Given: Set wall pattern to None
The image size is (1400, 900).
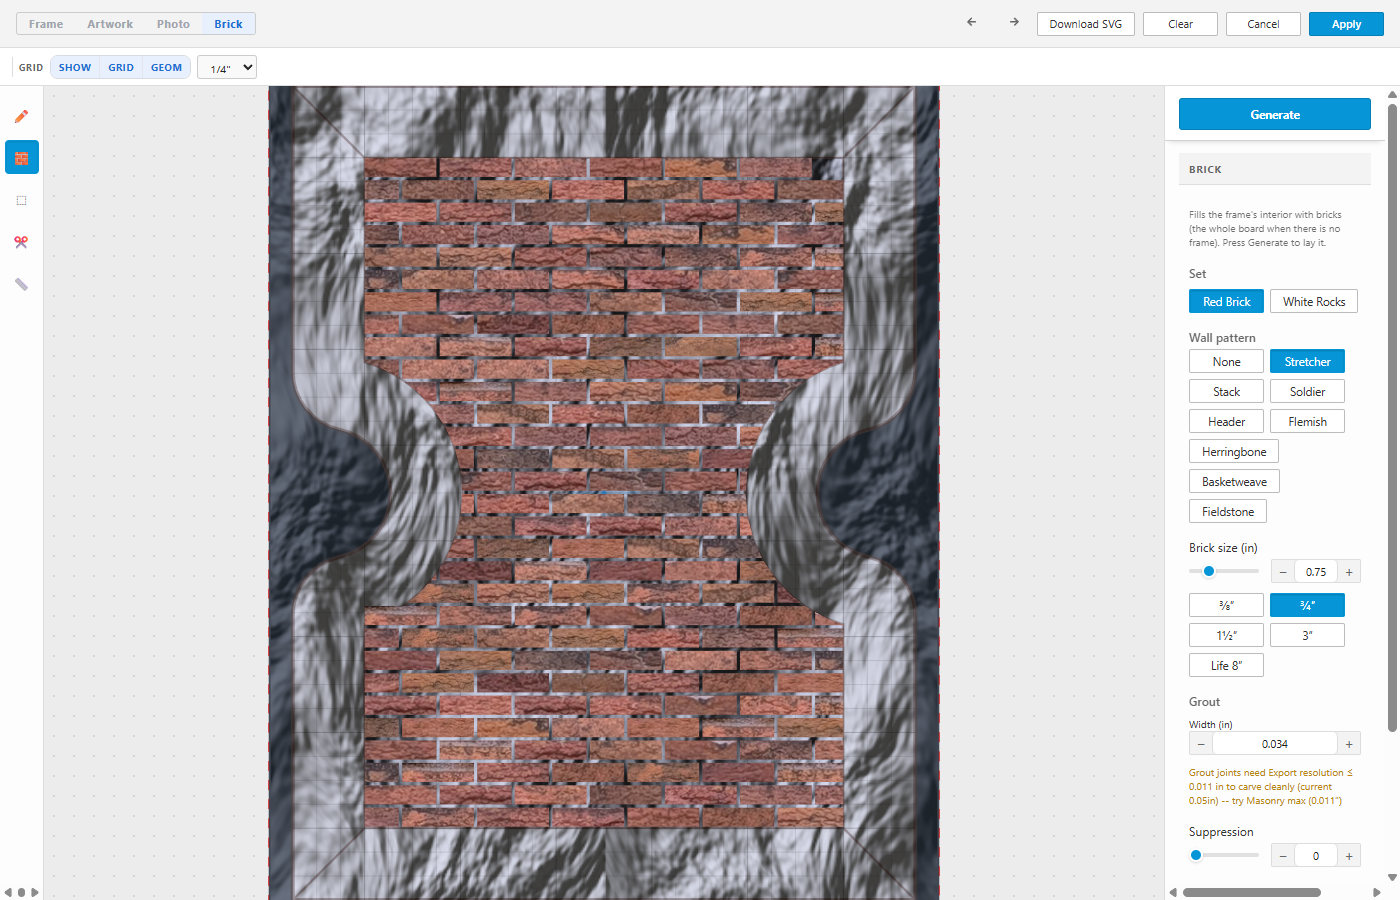Looking at the screenshot, I should point(1226,361).
